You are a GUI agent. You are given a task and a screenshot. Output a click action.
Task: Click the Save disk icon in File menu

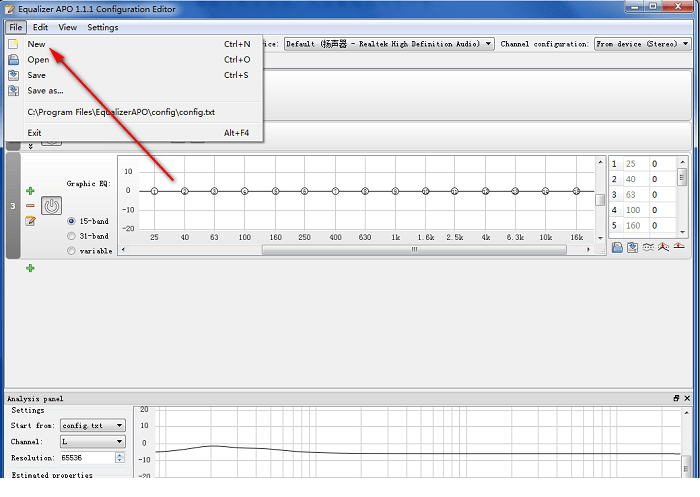[x=13, y=75]
